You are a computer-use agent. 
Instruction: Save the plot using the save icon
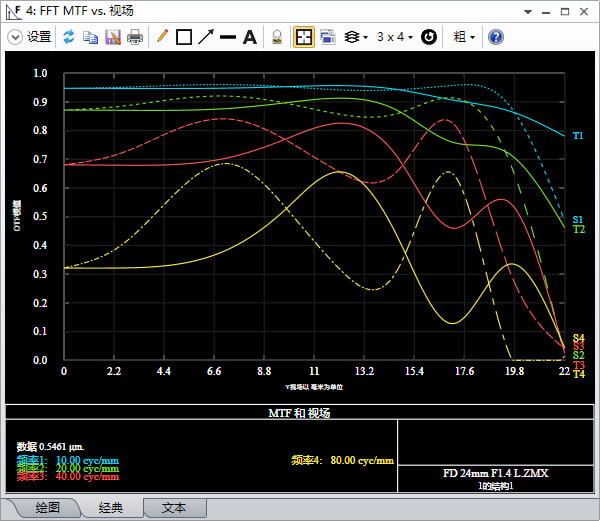(113, 37)
